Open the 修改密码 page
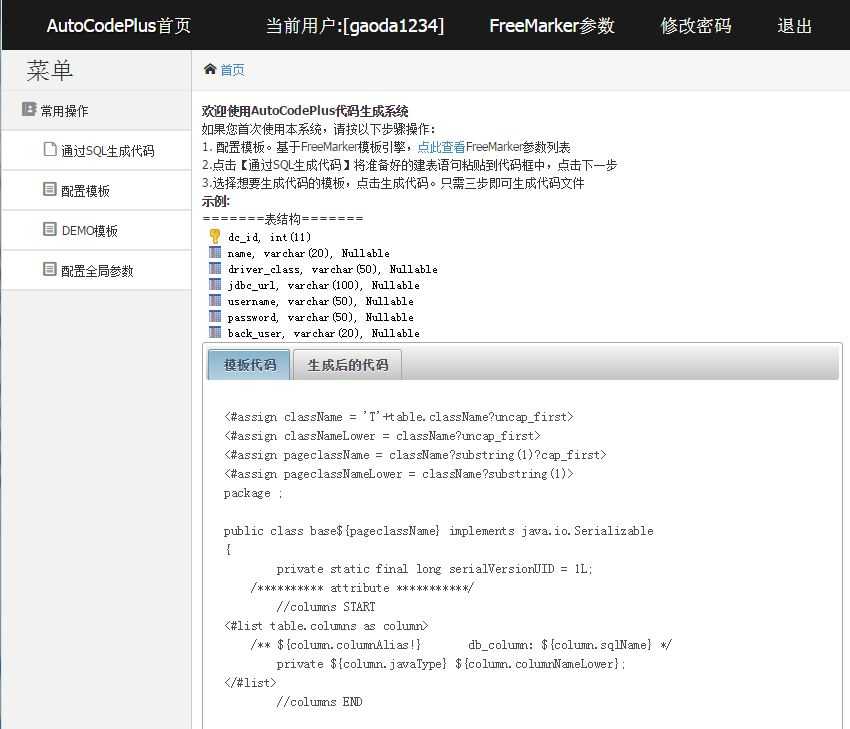 click(696, 25)
